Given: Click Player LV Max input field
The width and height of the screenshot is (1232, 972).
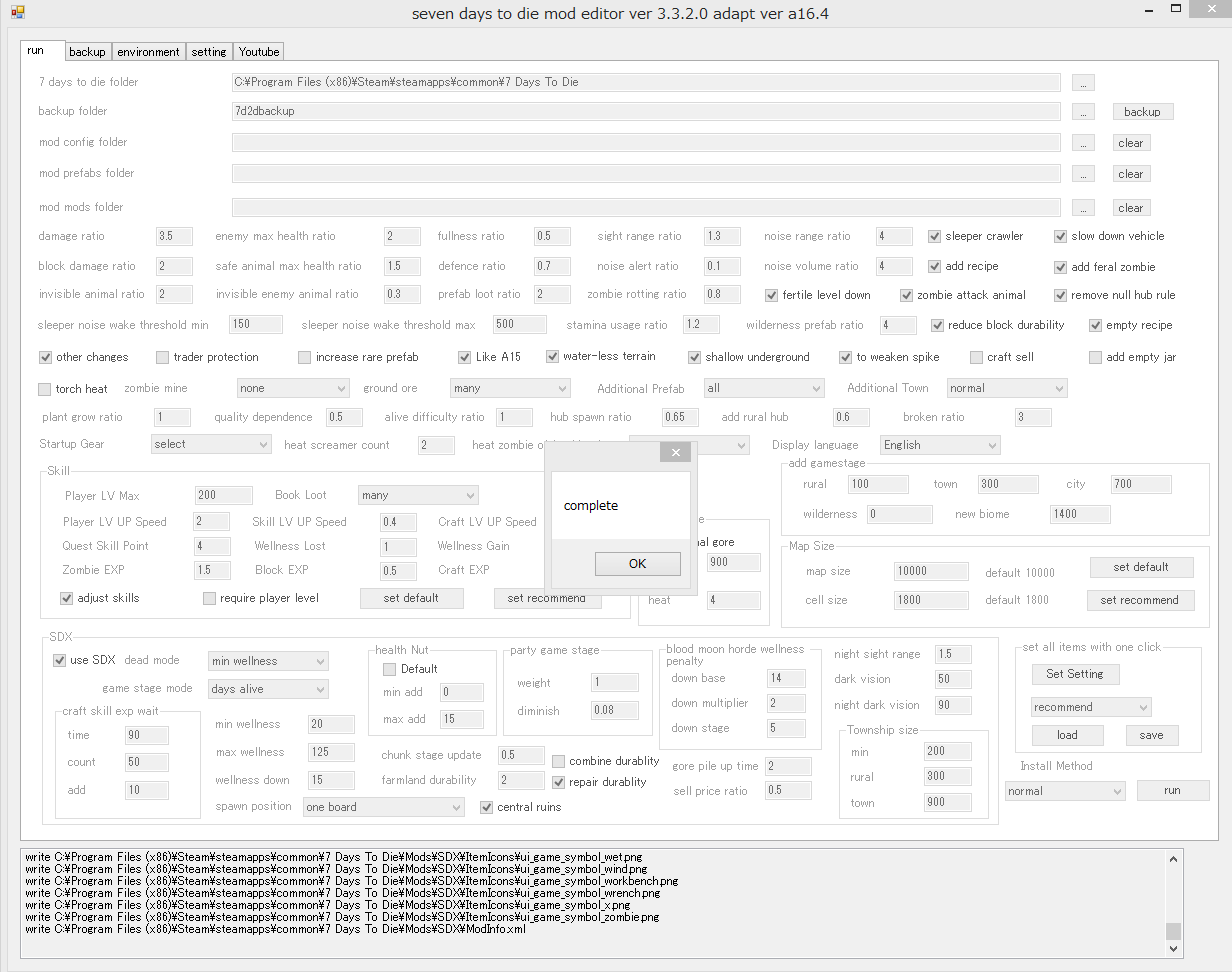Looking at the screenshot, I should (x=224, y=495).
